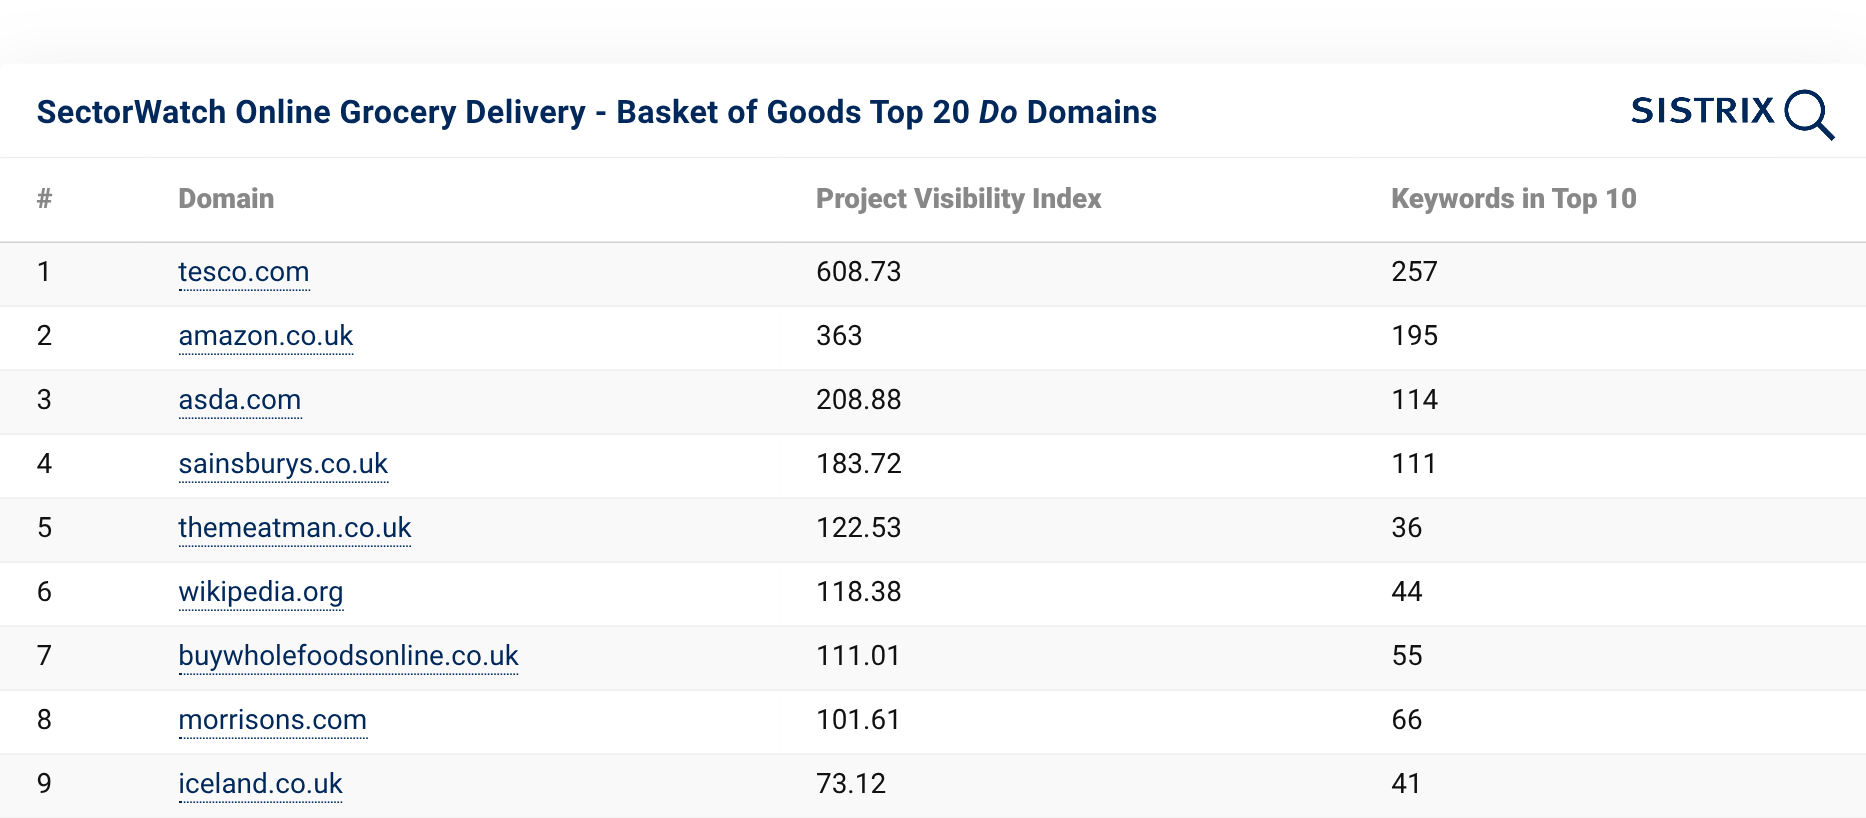
Task: Select visibility value 101.61 for morrisons.com
Action: [x=858, y=720]
